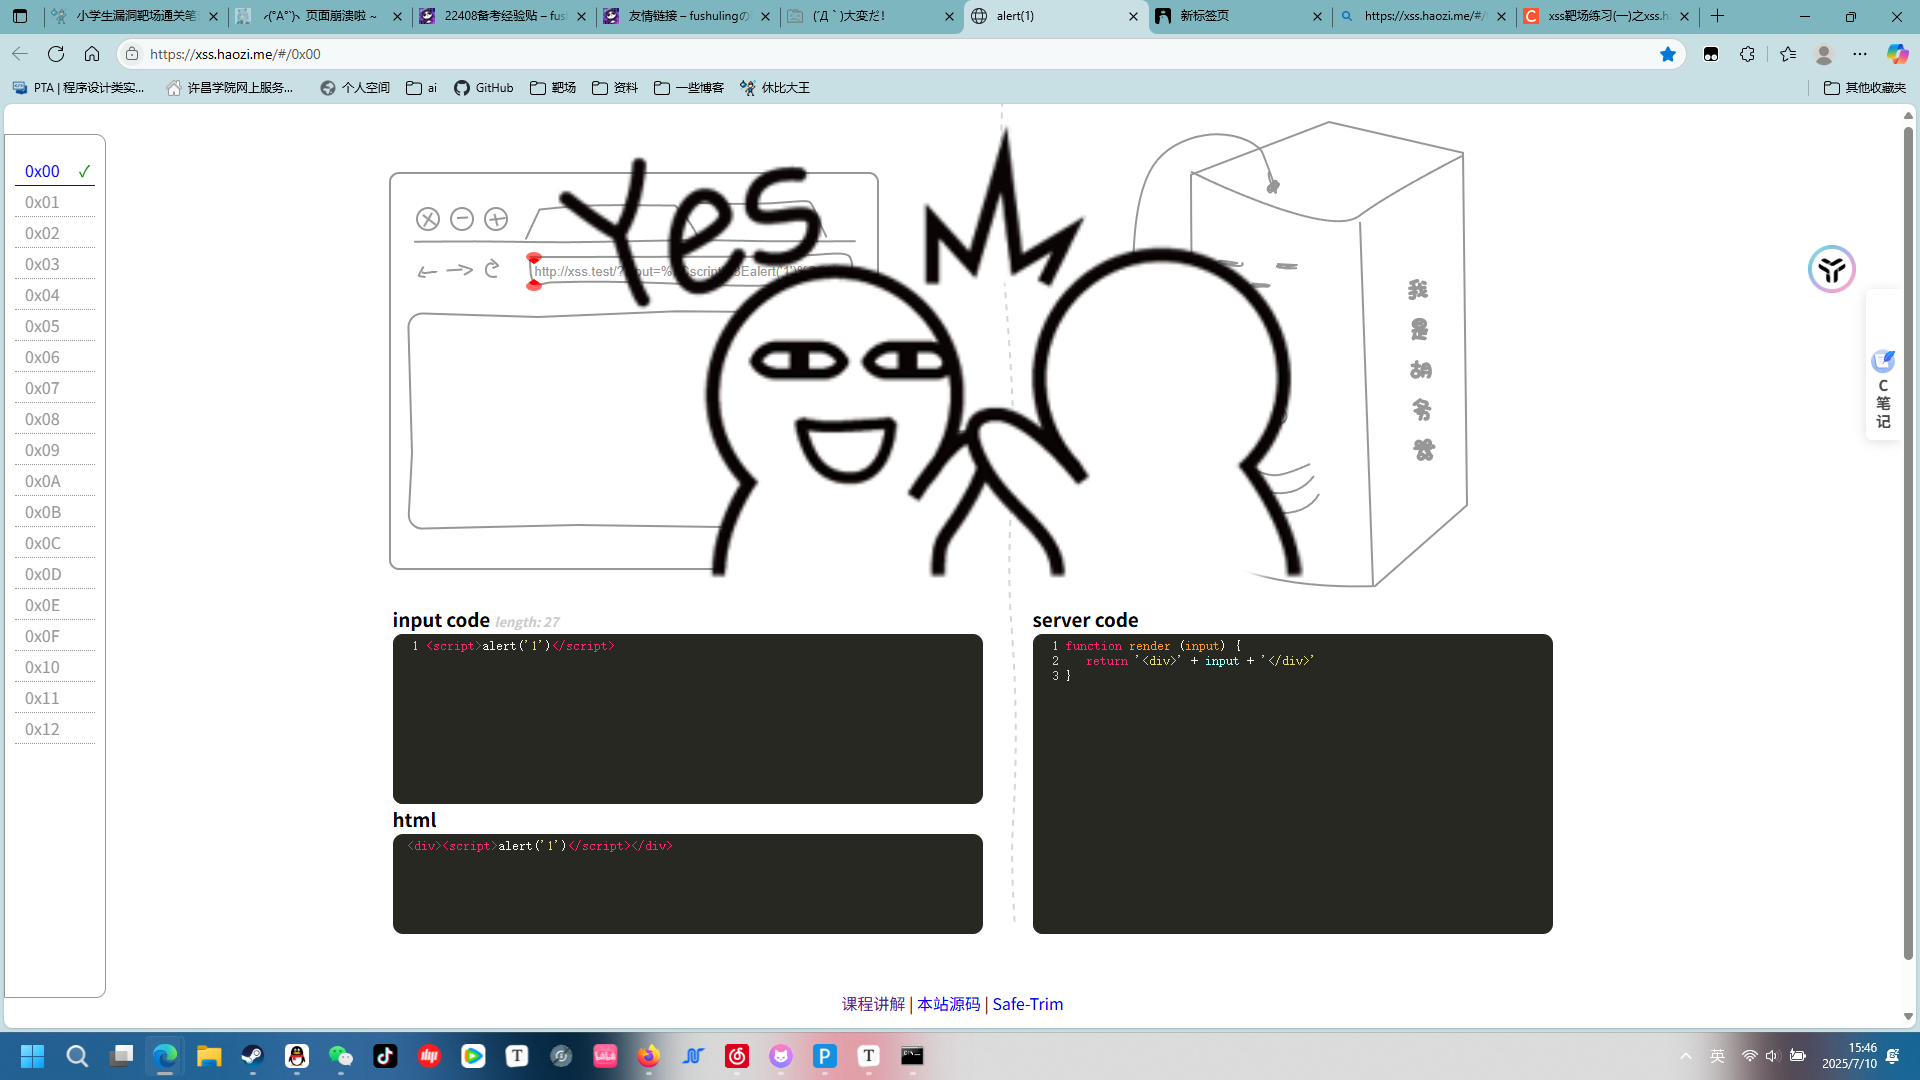1920x1080 pixels.
Task: Reload the page with the refresh icon
Action: (56, 54)
